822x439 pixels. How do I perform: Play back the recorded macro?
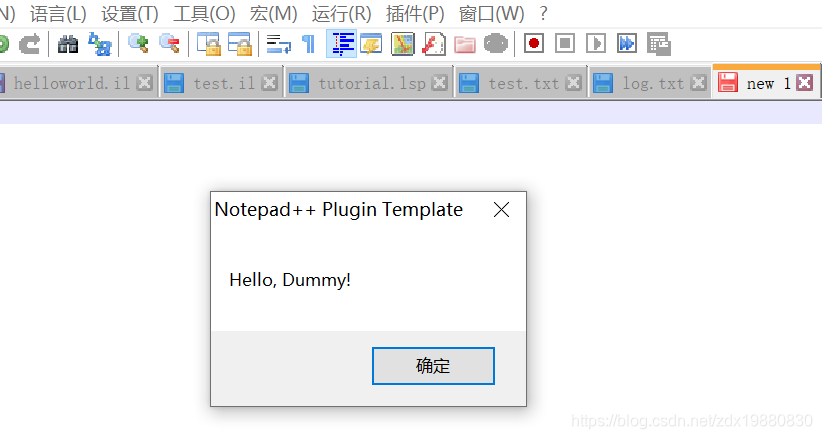(596, 44)
